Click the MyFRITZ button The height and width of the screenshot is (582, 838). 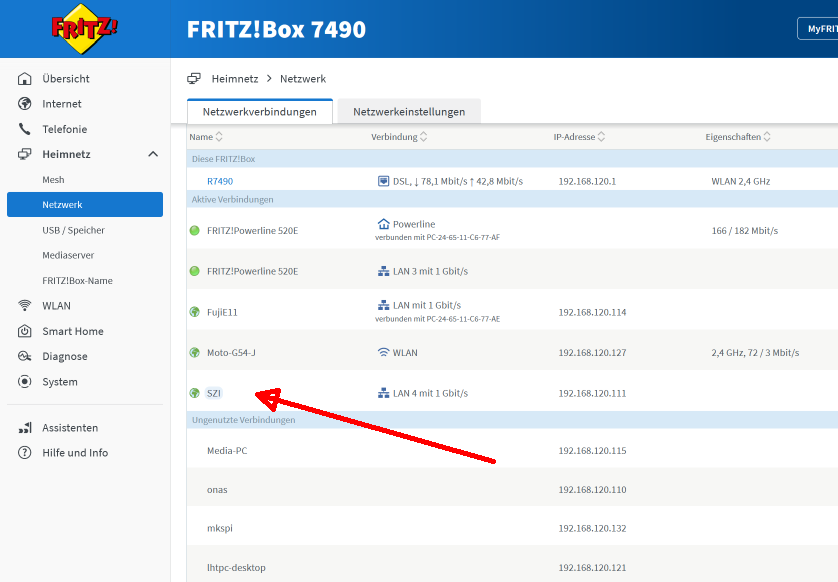click(x=818, y=29)
